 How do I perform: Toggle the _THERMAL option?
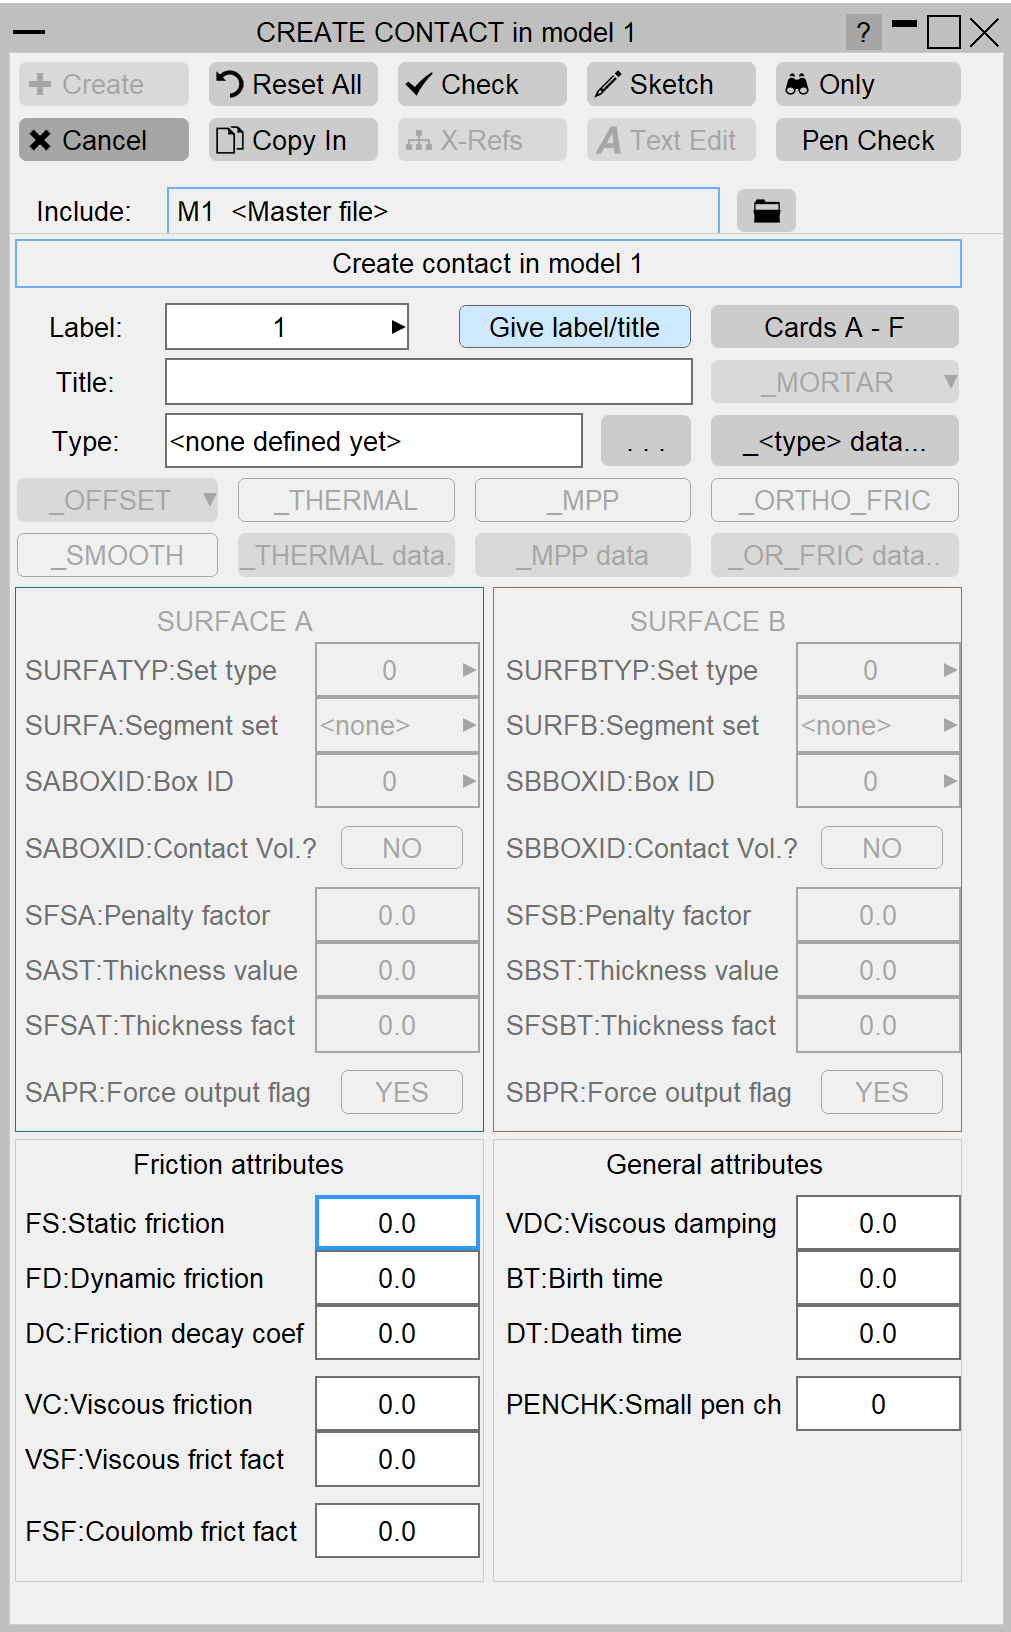click(346, 500)
